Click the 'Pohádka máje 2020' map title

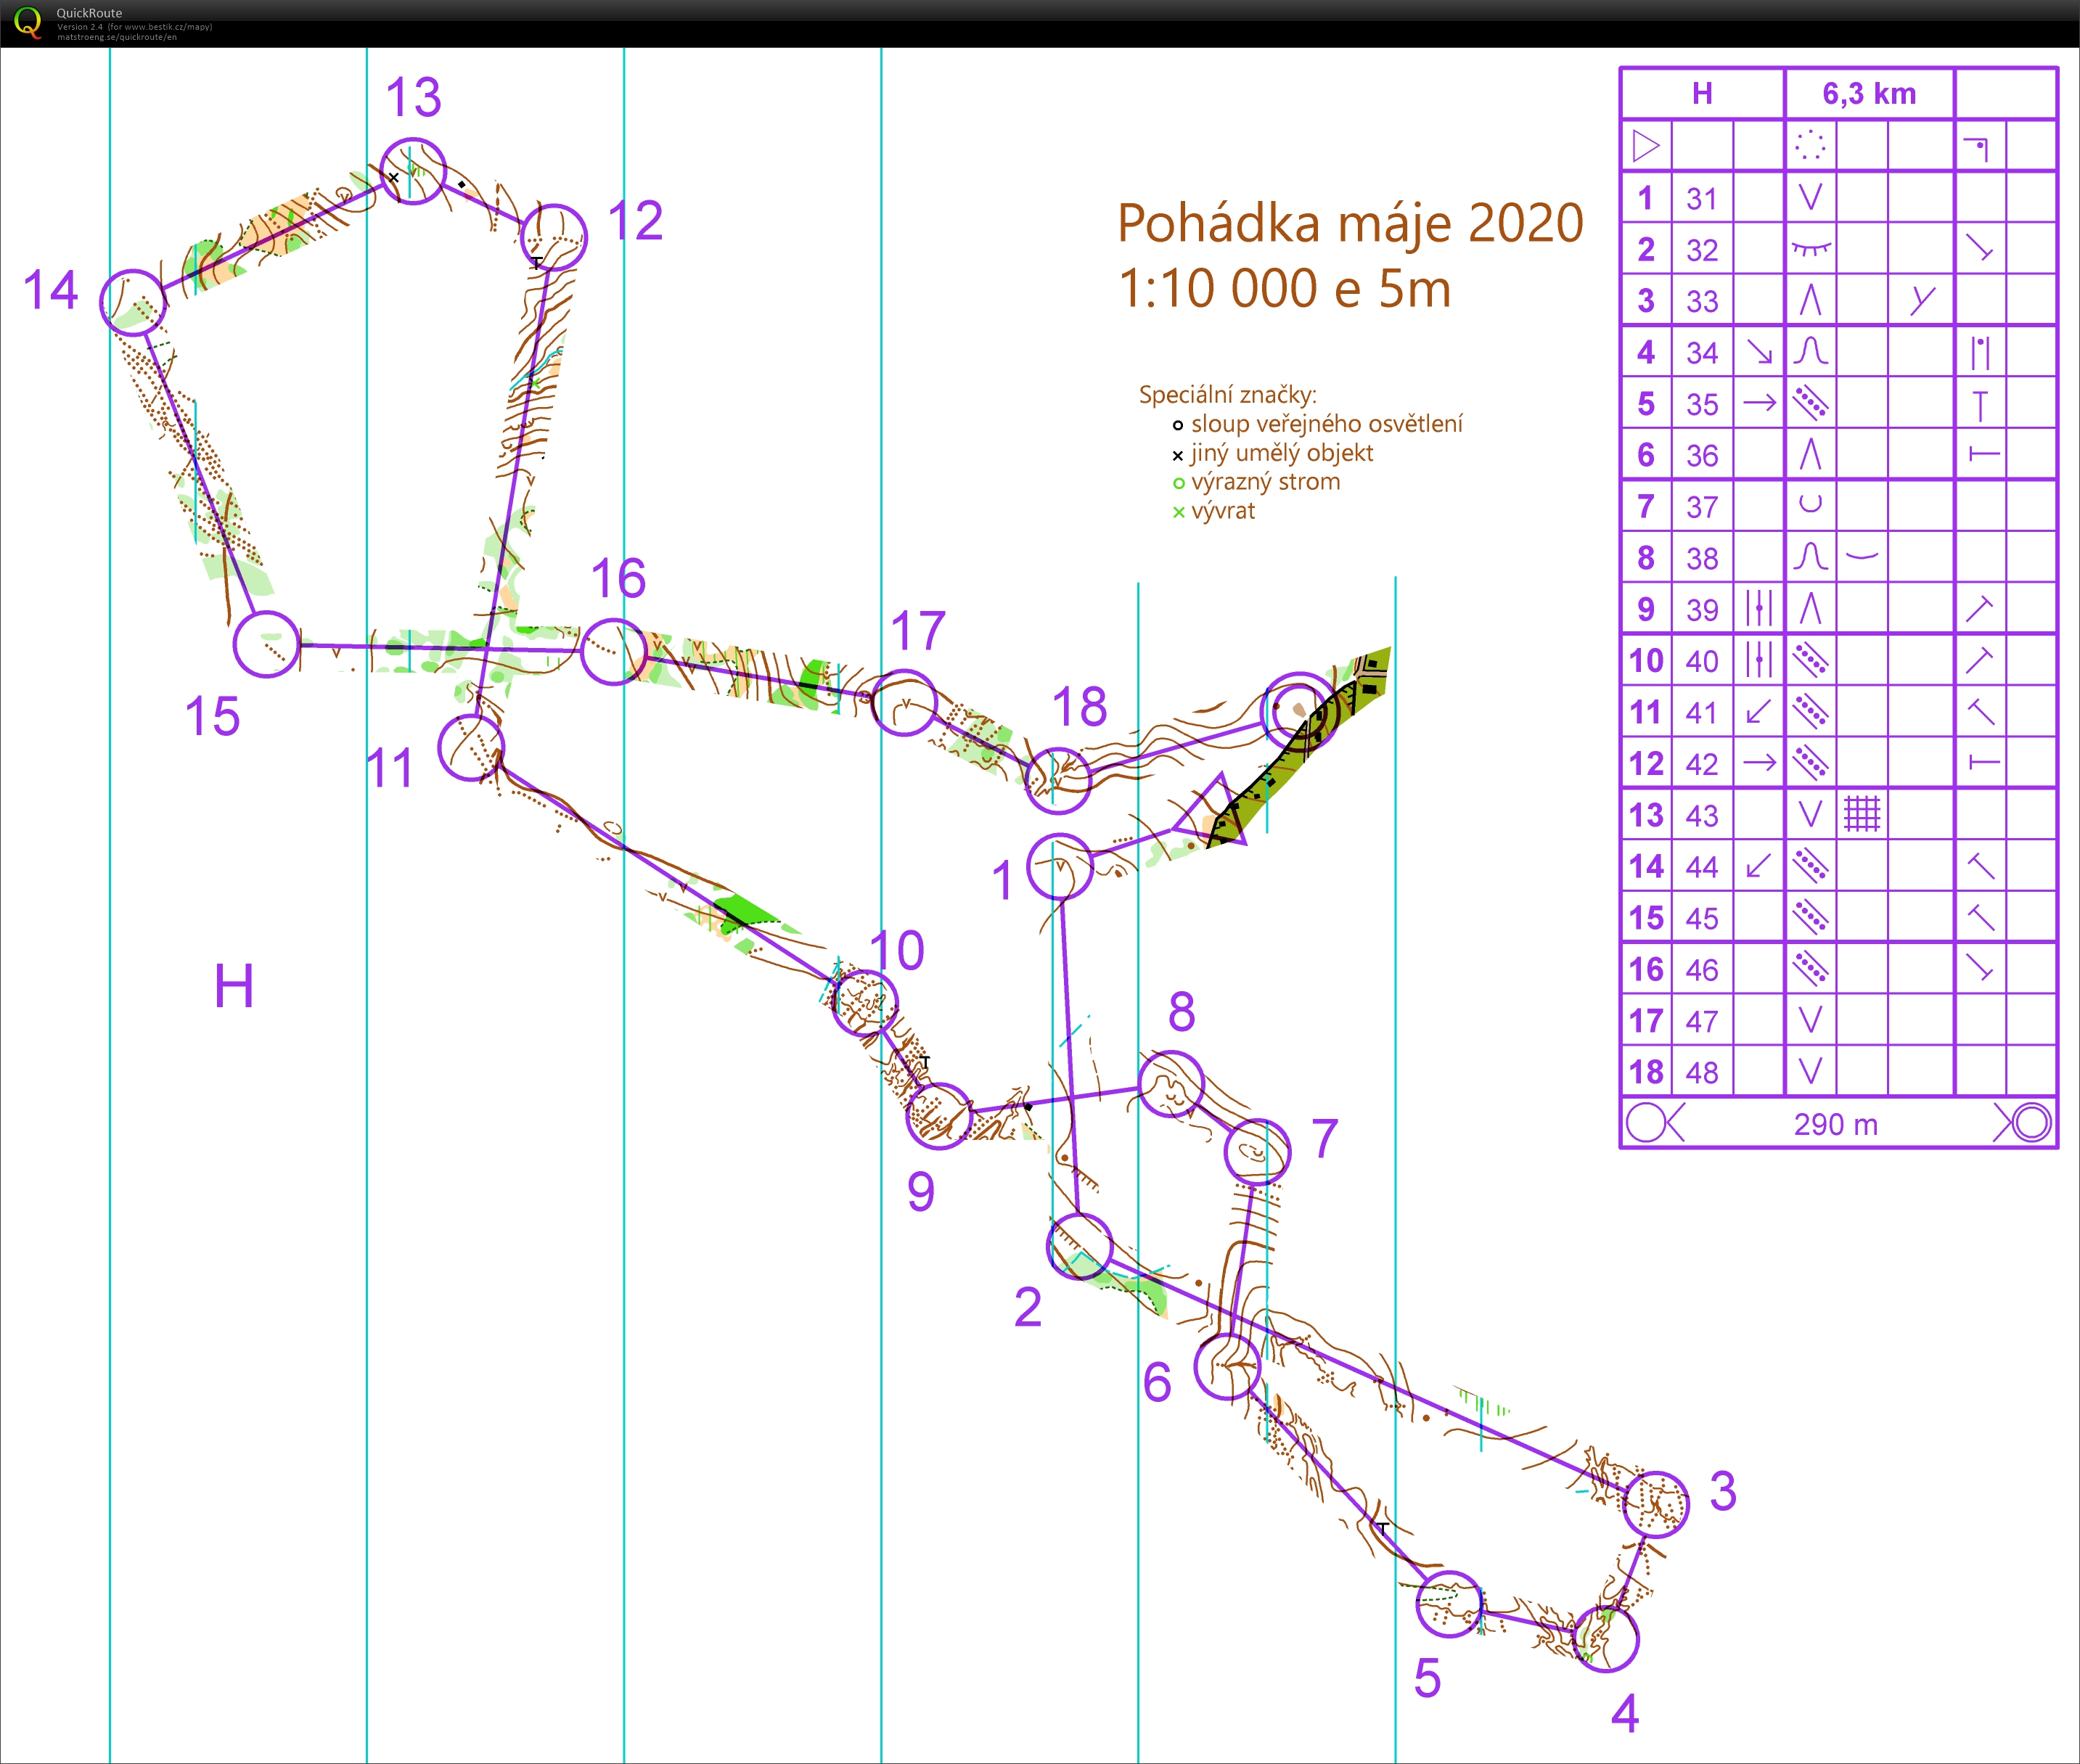(x=1350, y=223)
